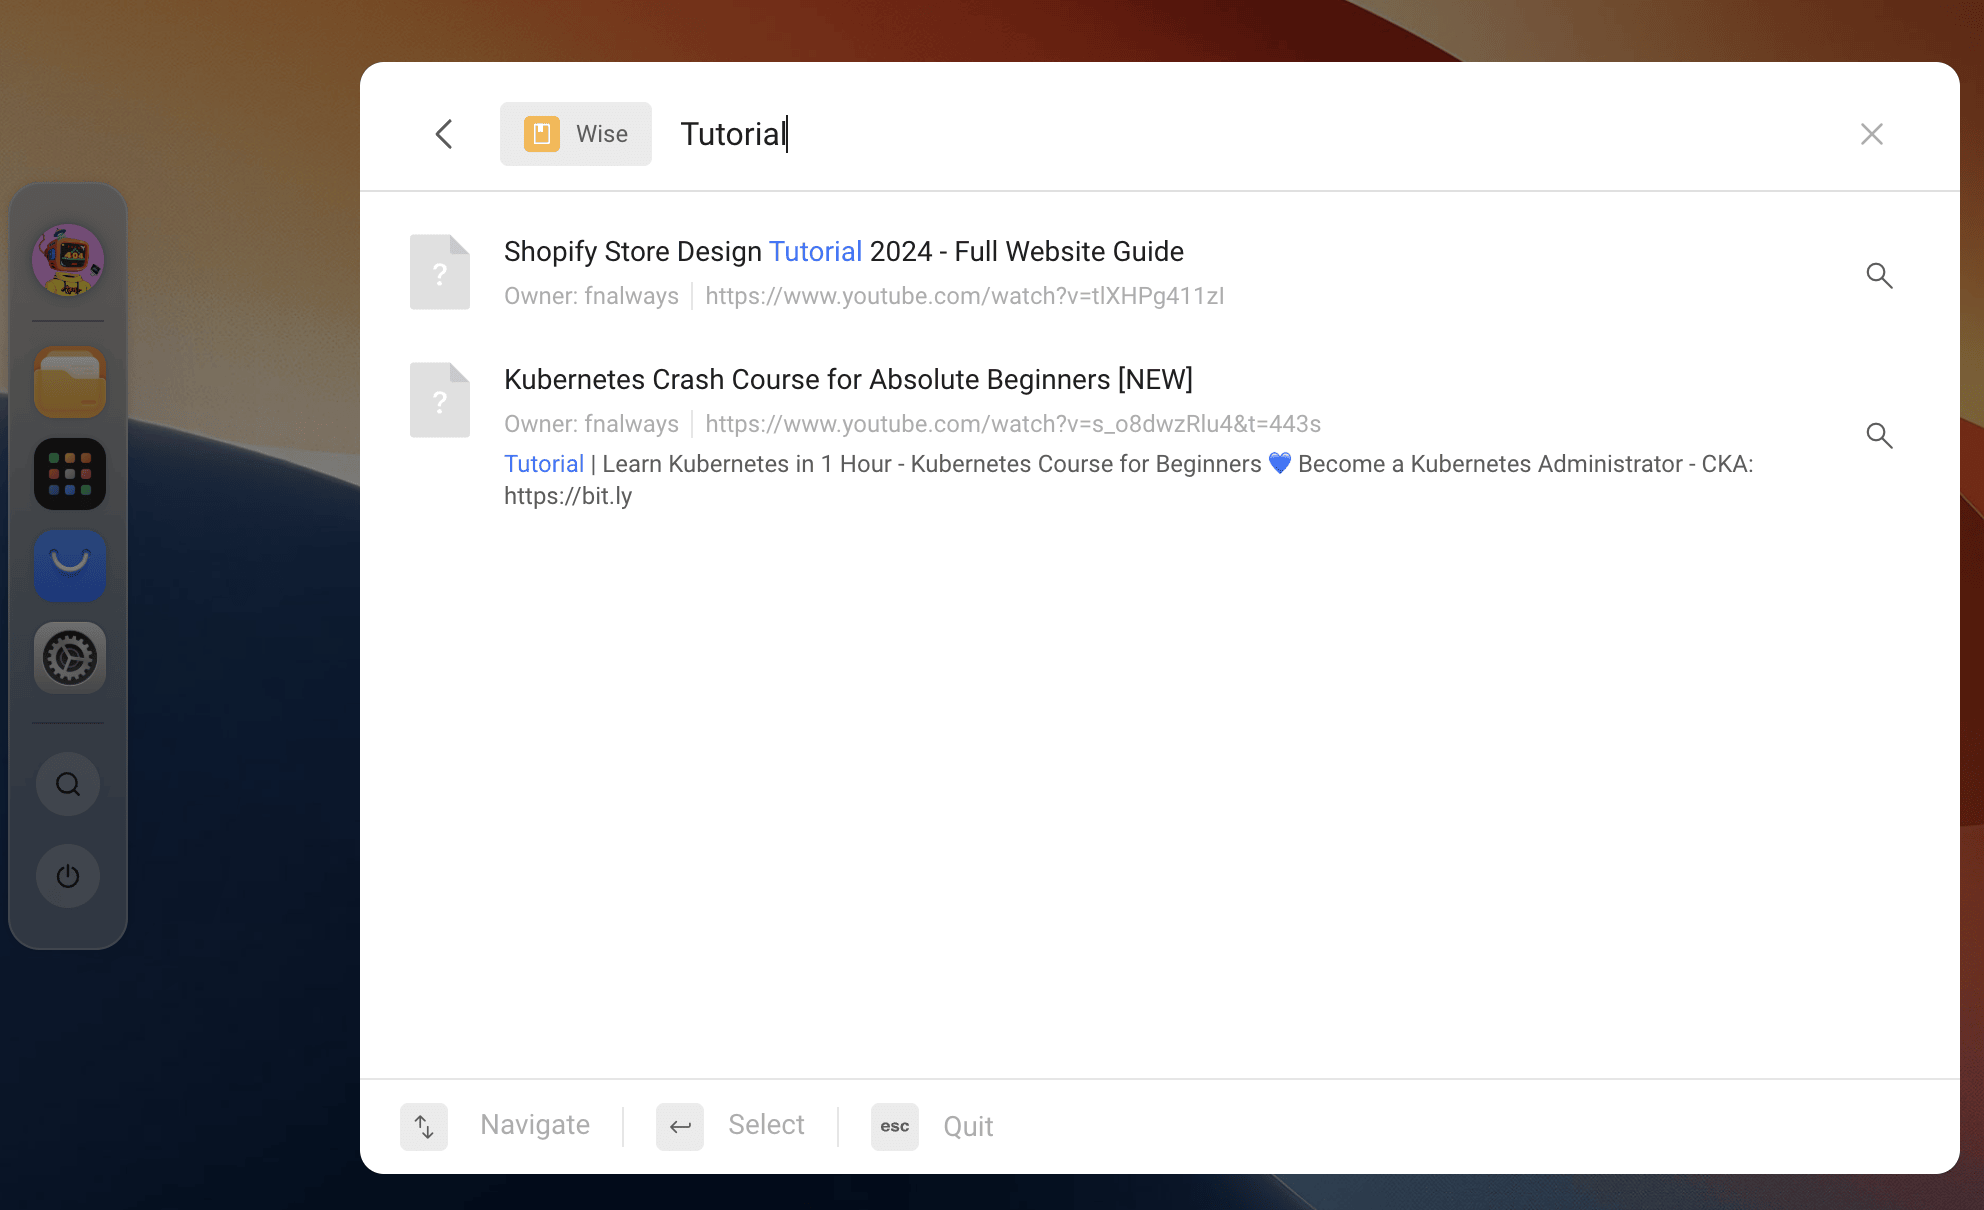Close the search panel with X
1984x1210 pixels.
1871,134
